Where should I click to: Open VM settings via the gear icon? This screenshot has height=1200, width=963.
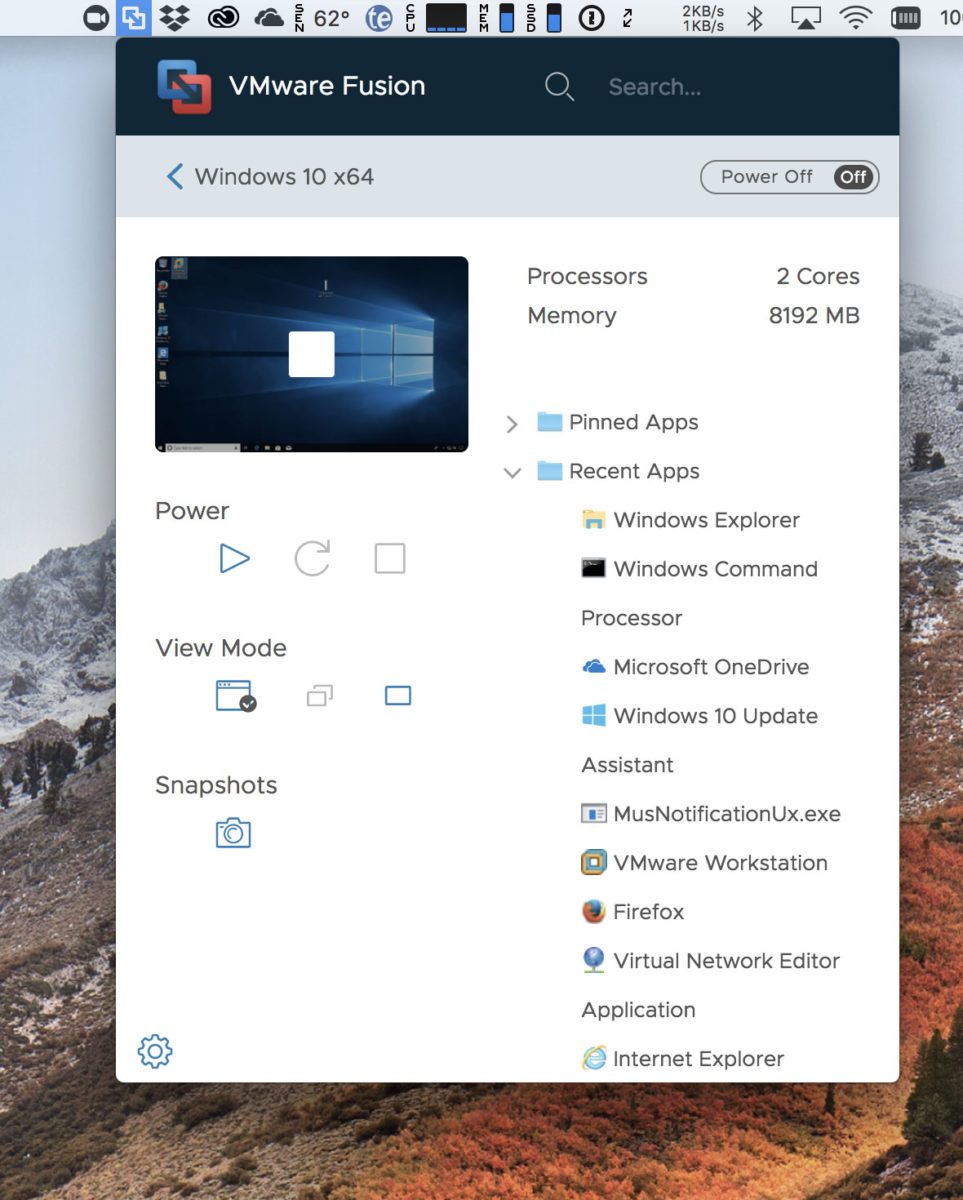(154, 1052)
